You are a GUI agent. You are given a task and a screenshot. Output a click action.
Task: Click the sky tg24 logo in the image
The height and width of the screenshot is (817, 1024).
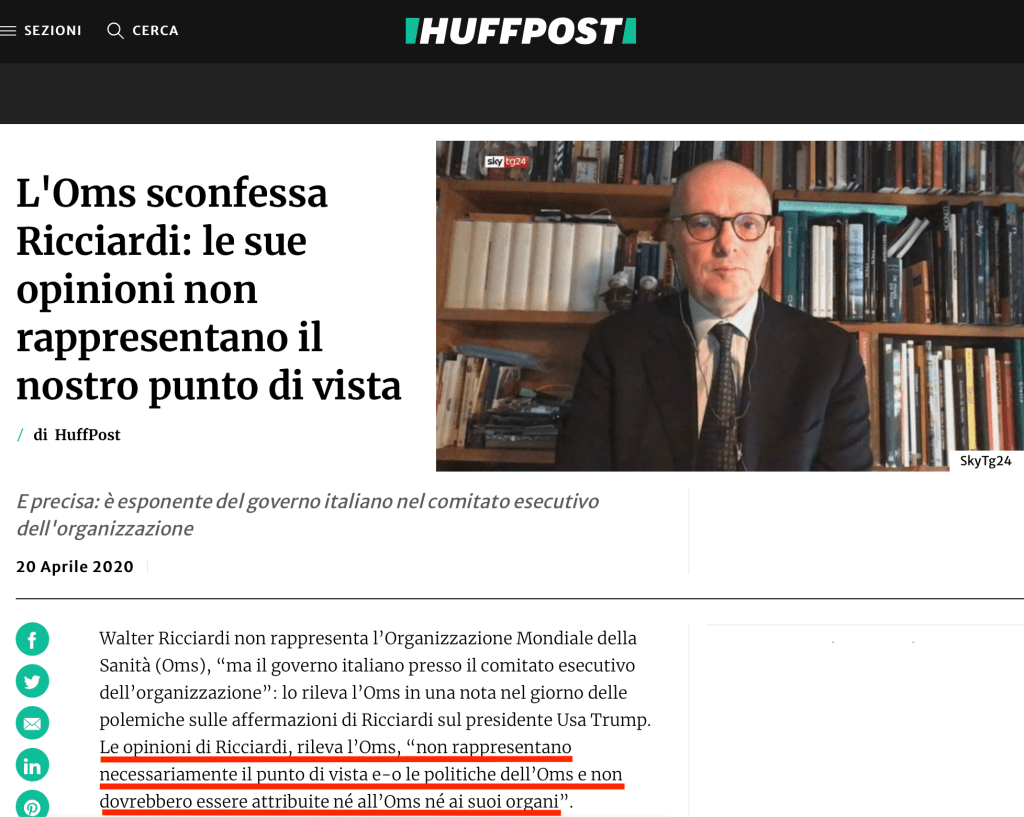tap(506, 161)
